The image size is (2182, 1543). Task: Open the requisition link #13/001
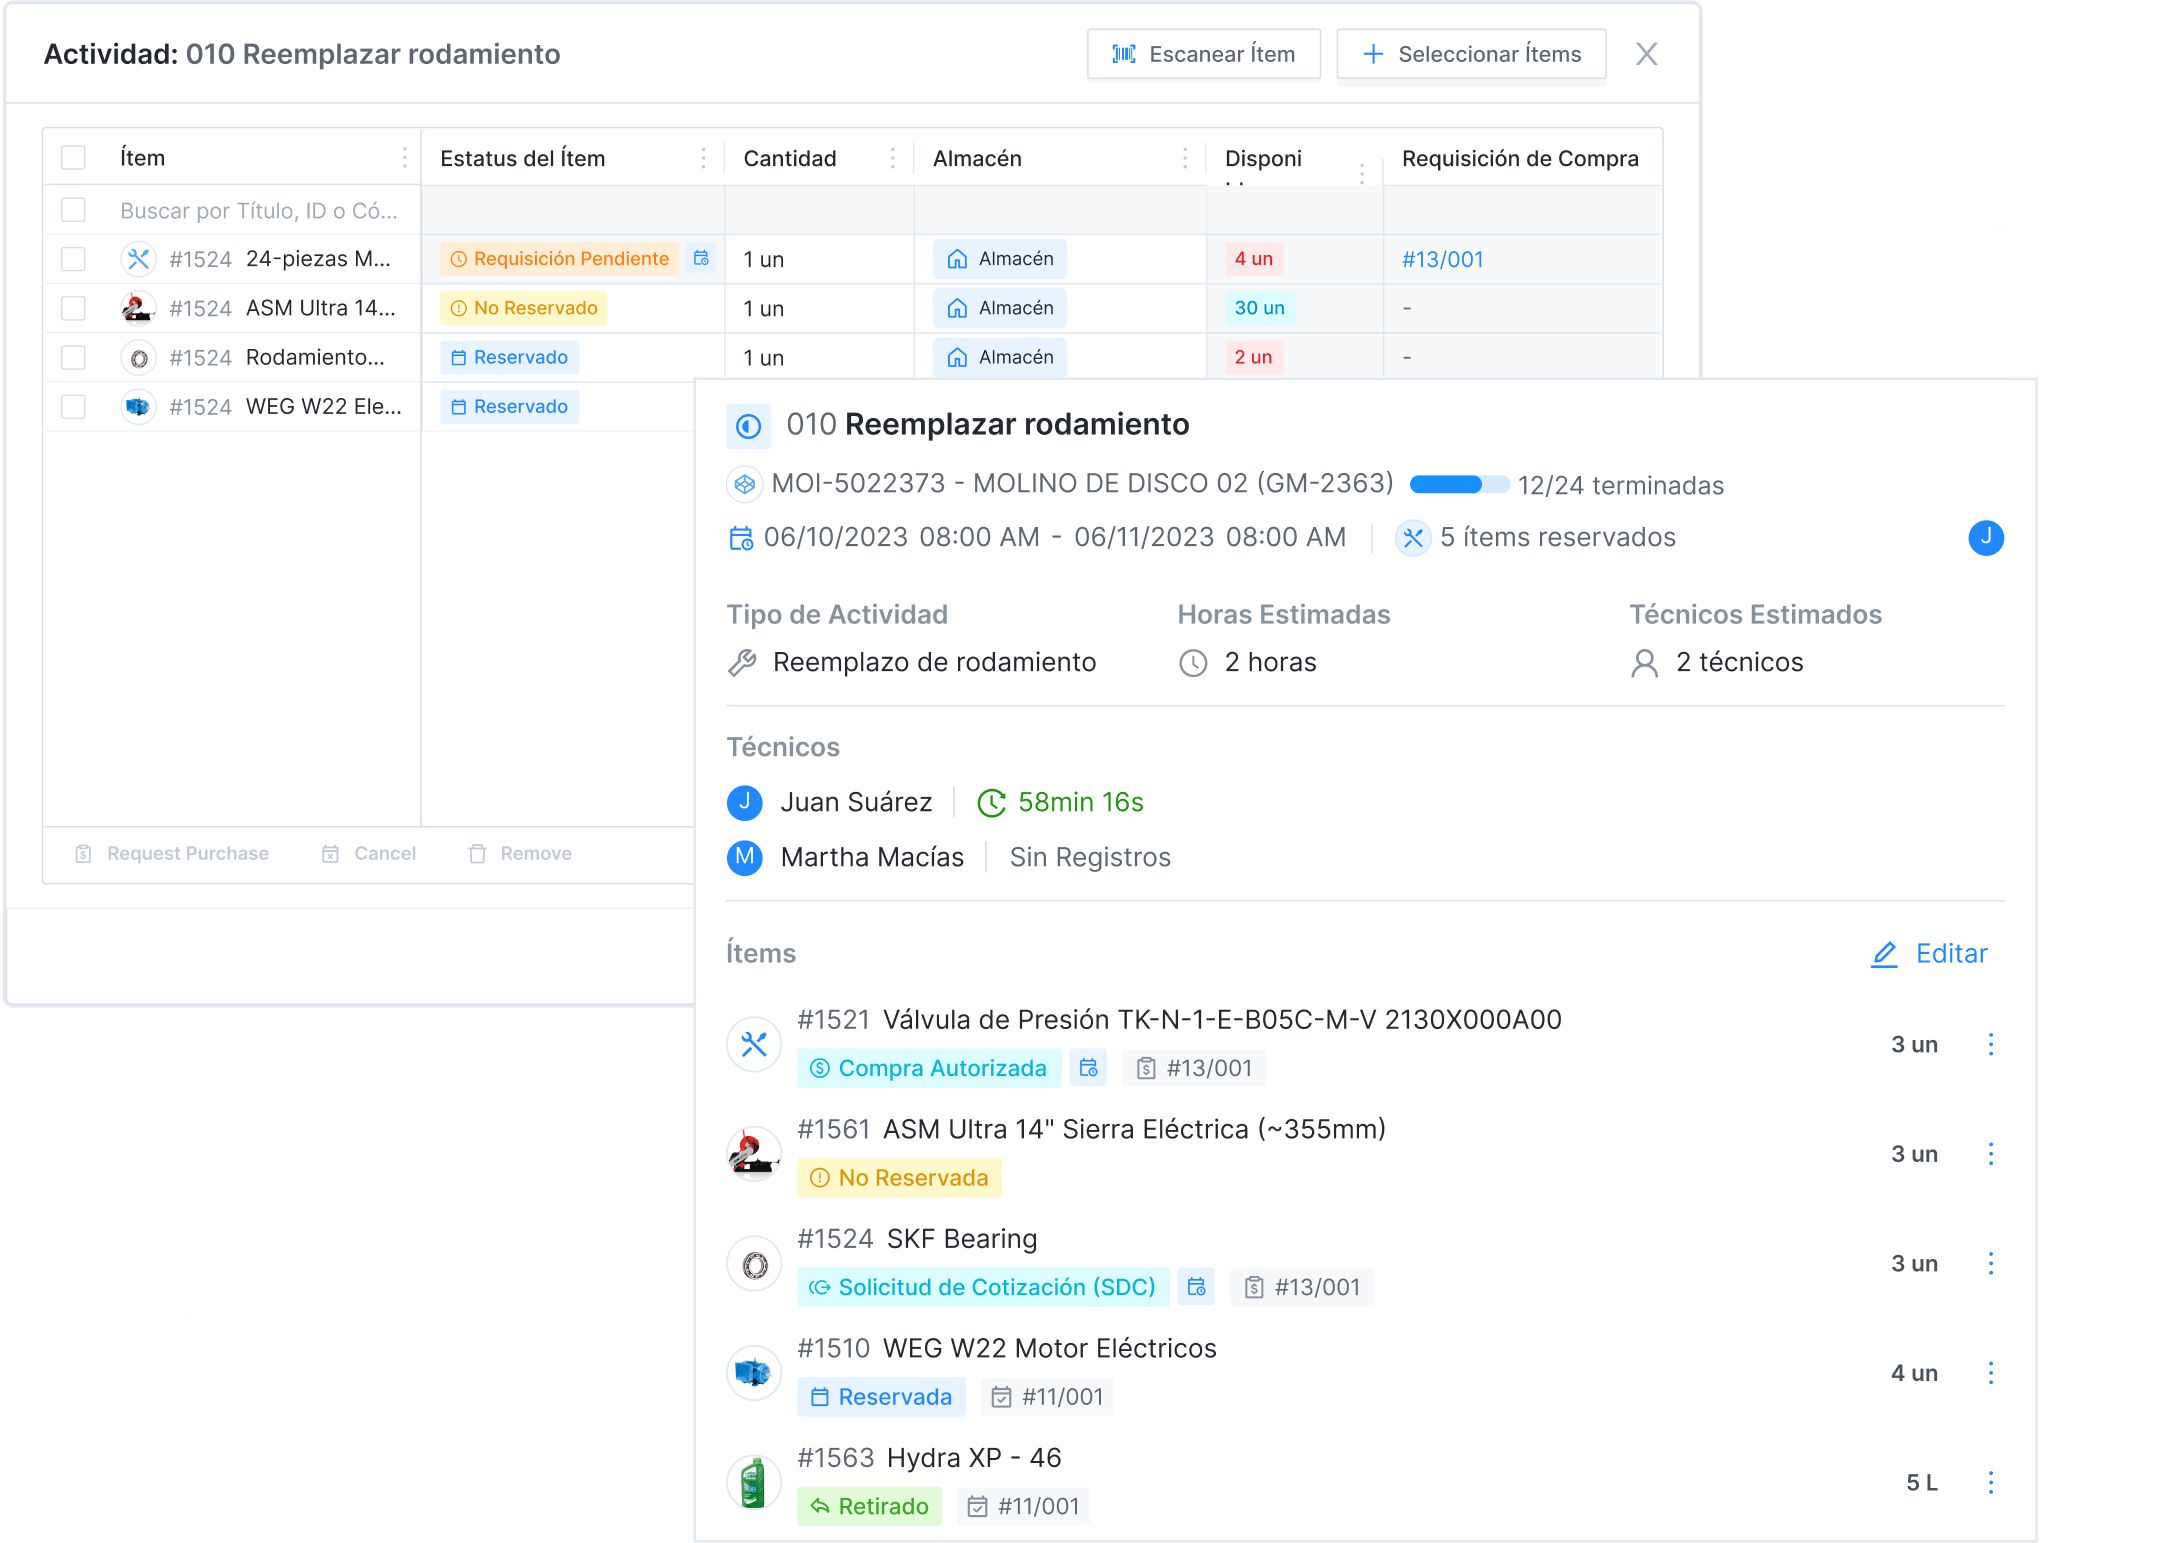click(1442, 259)
